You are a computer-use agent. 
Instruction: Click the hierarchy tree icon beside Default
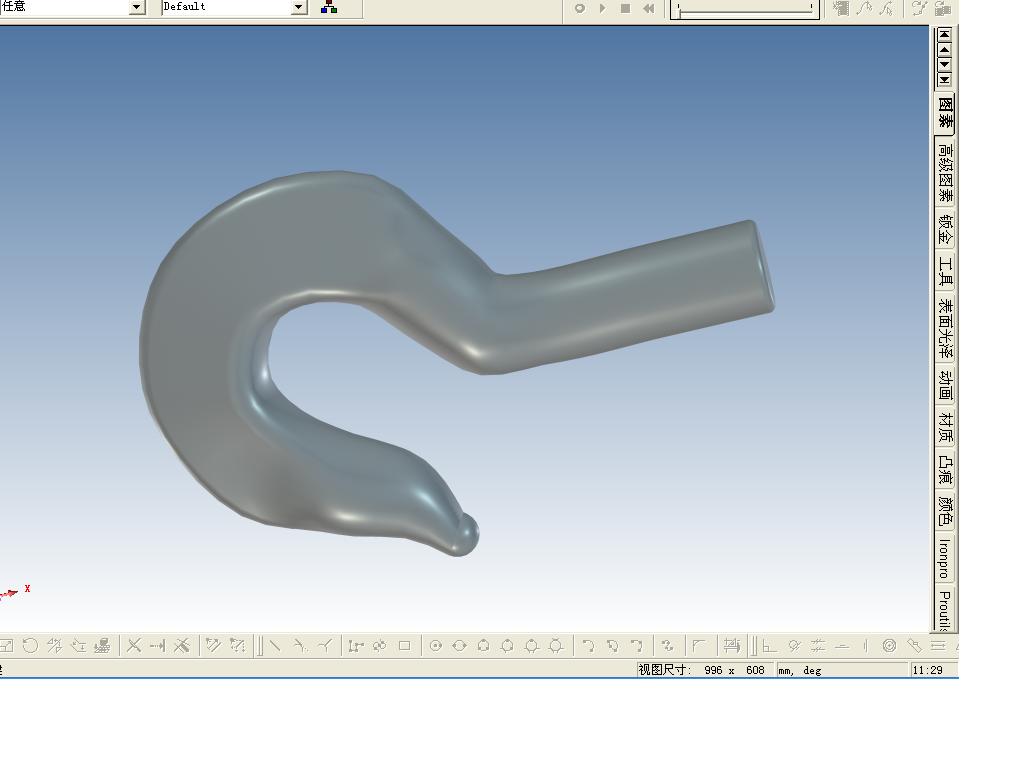tap(329, 7)
